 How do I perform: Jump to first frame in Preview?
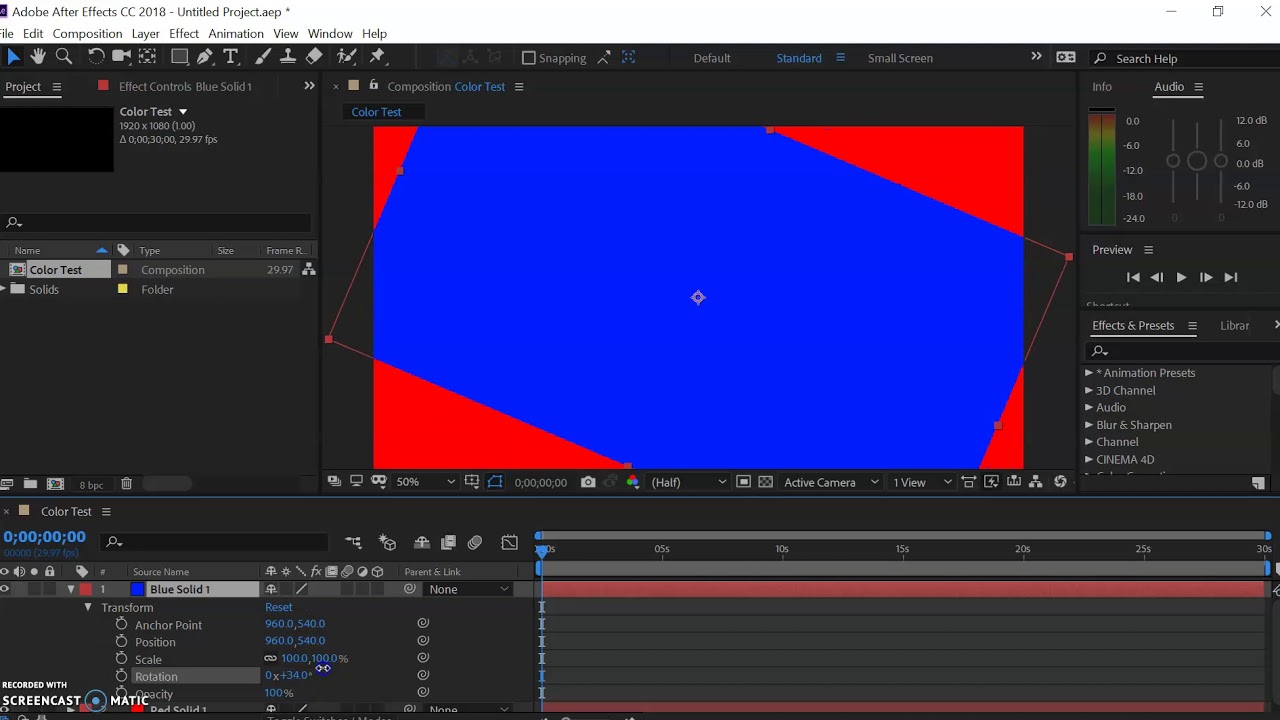(1133, 277)
